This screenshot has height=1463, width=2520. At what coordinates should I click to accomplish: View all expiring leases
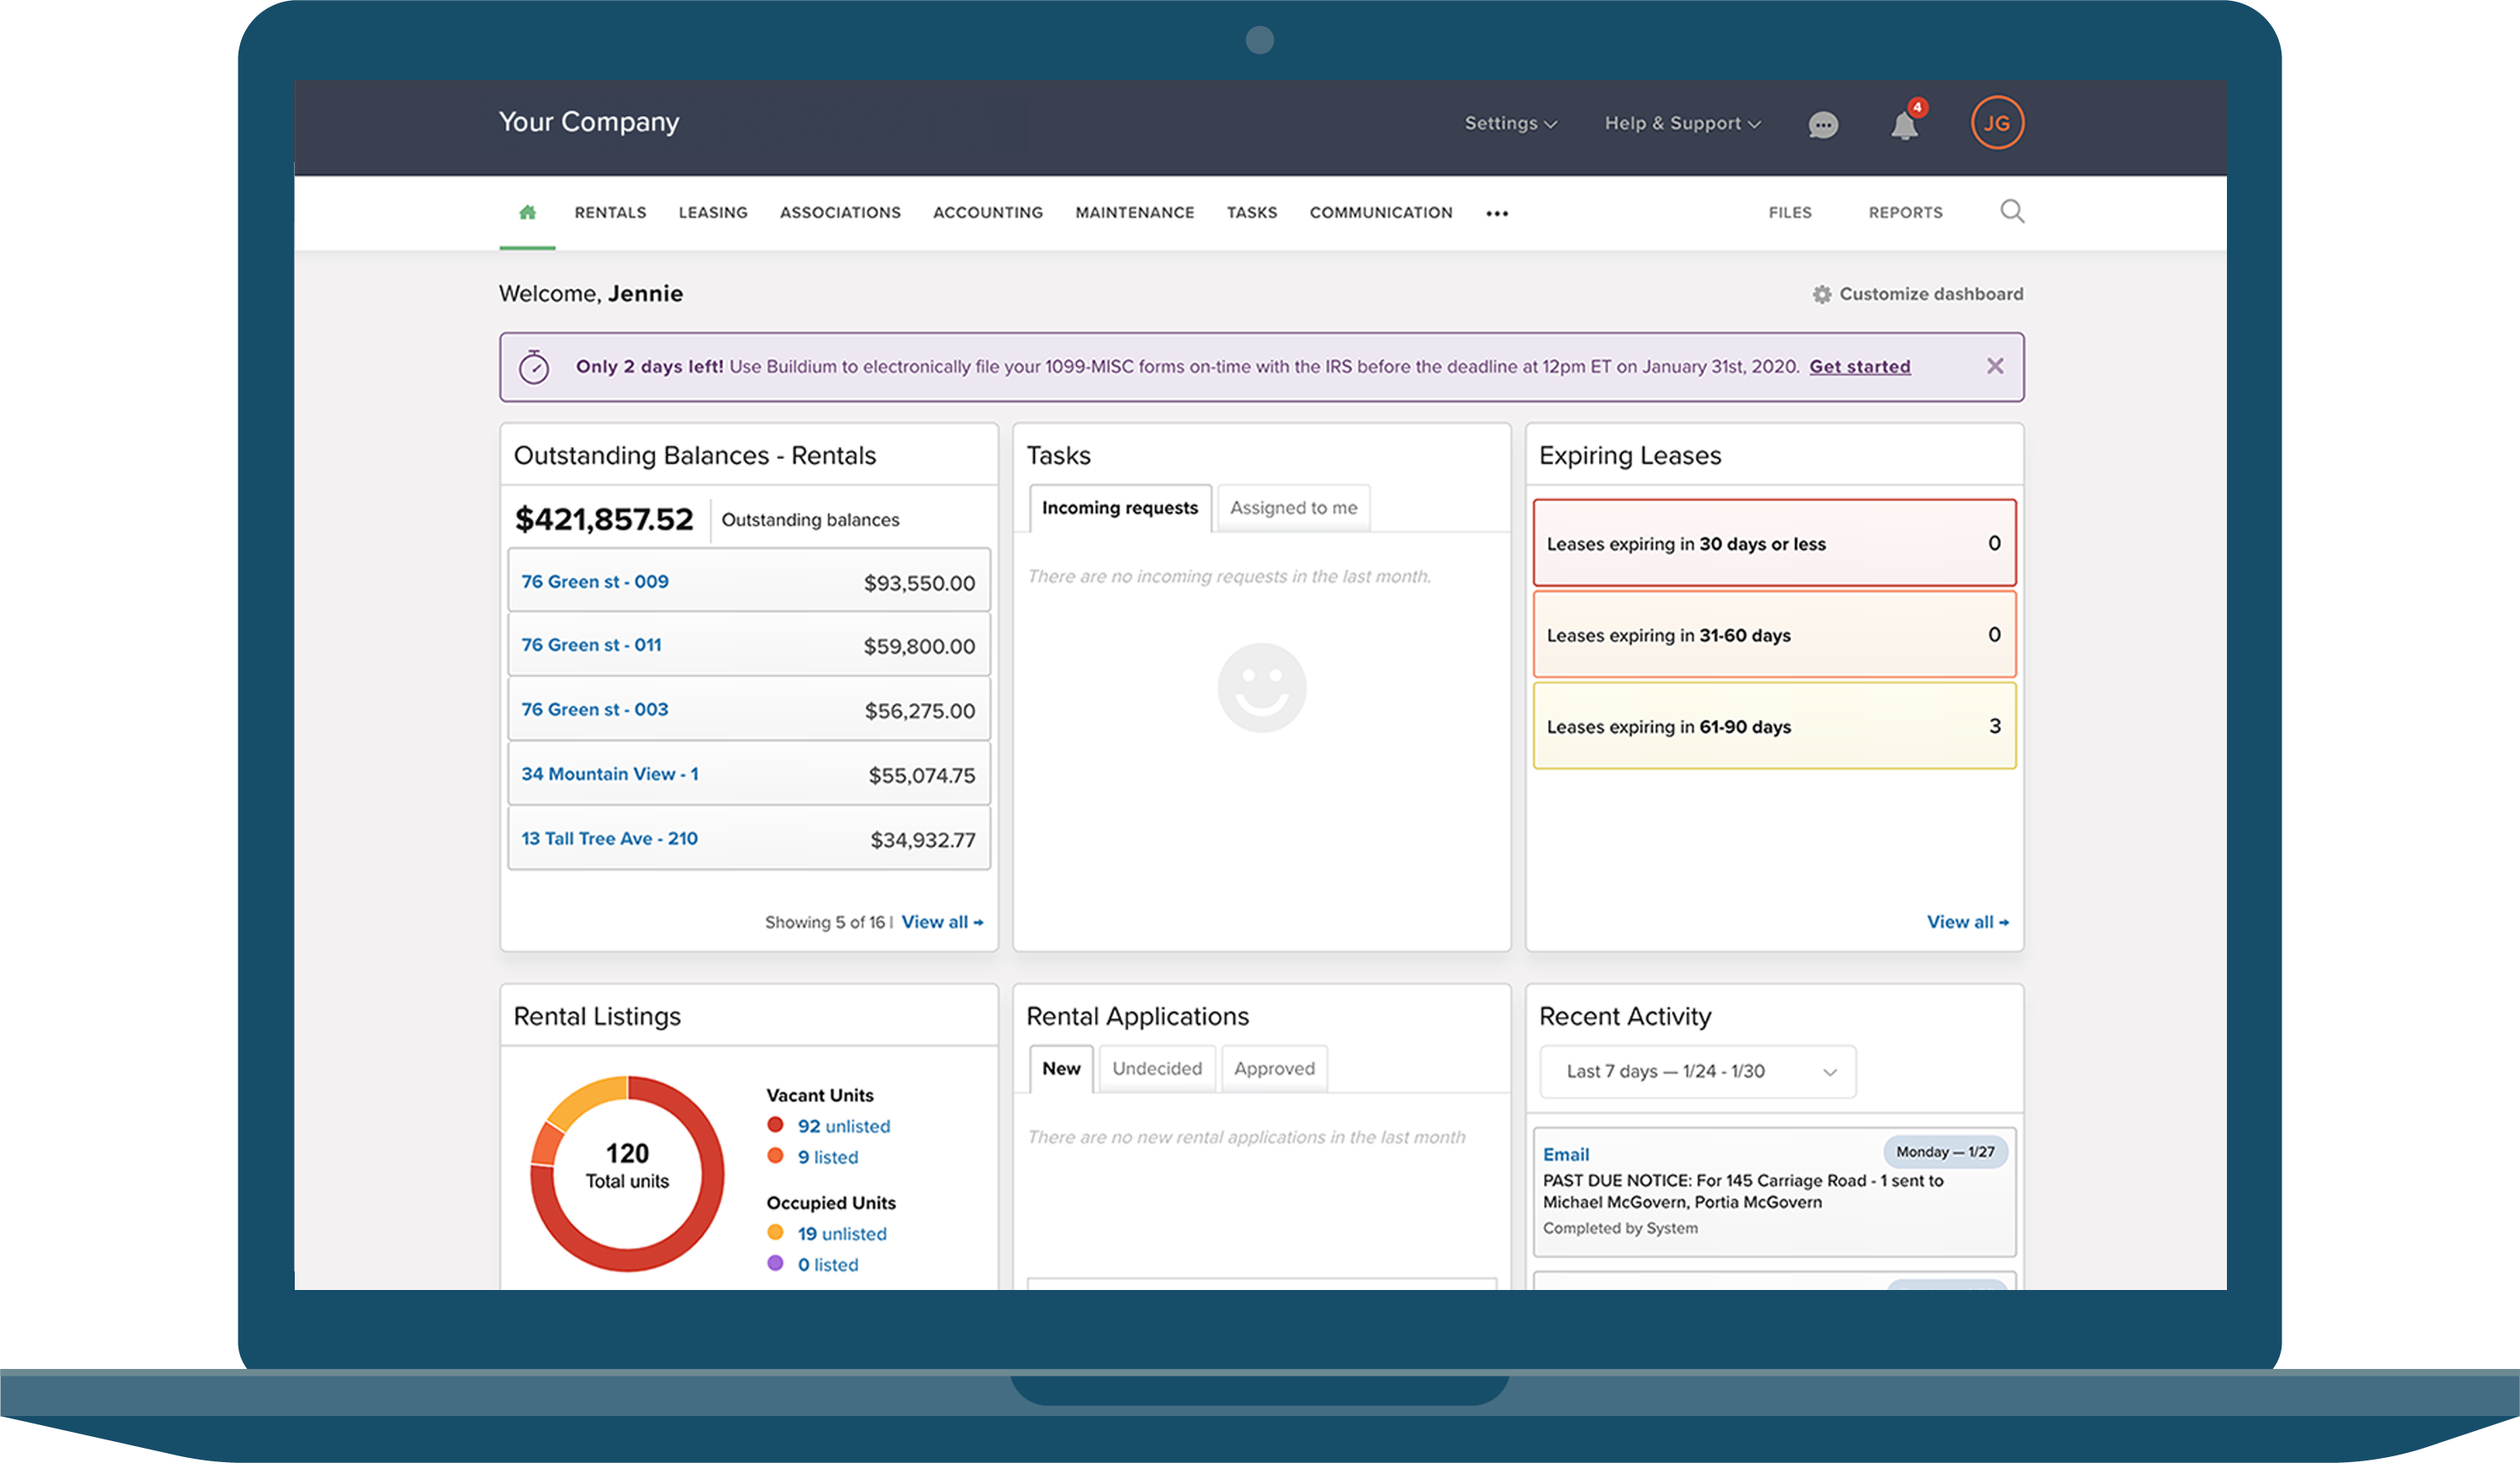1967,921
